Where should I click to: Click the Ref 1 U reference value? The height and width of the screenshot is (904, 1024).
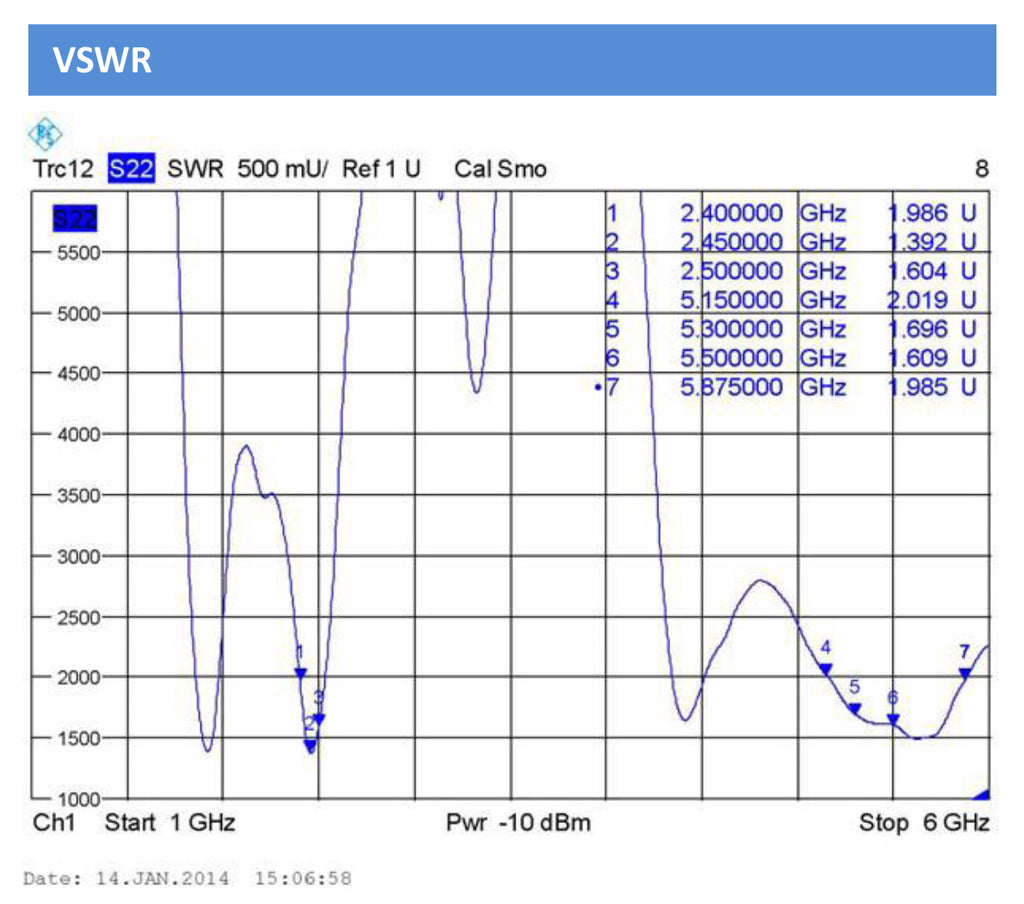click(381, 169)
